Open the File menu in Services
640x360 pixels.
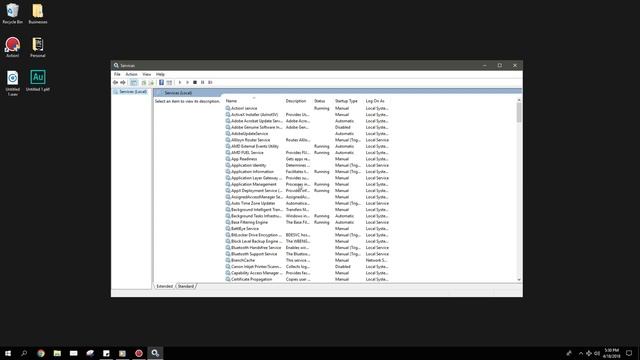point(117,74)
